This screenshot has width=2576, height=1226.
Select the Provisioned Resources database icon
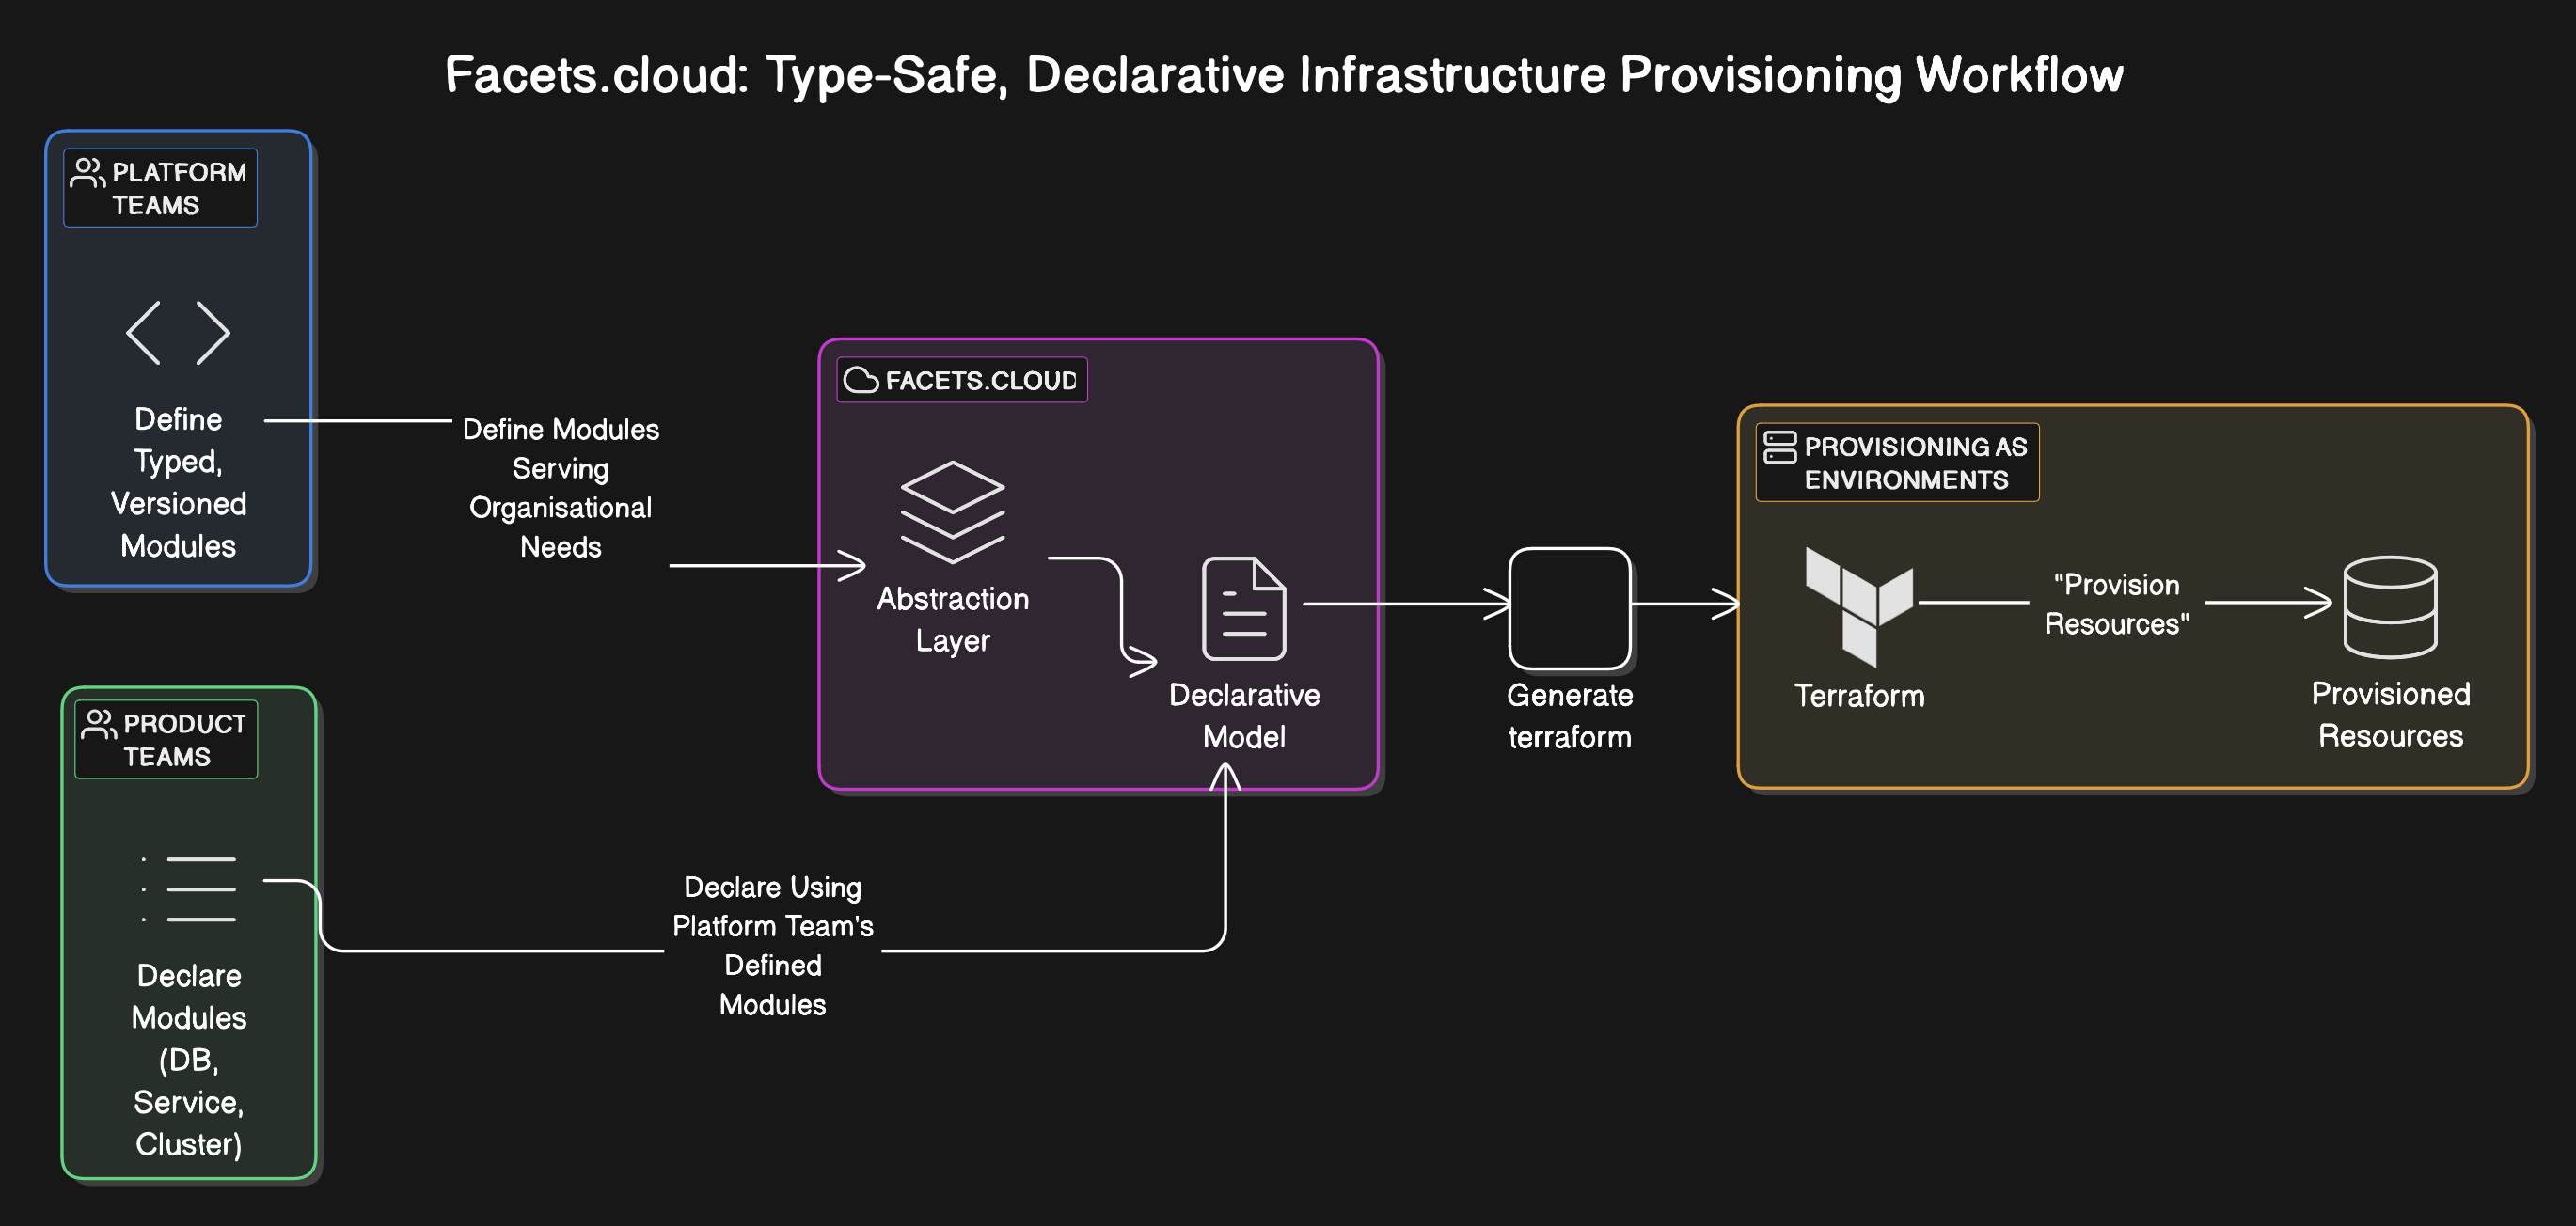[2390, 607]
